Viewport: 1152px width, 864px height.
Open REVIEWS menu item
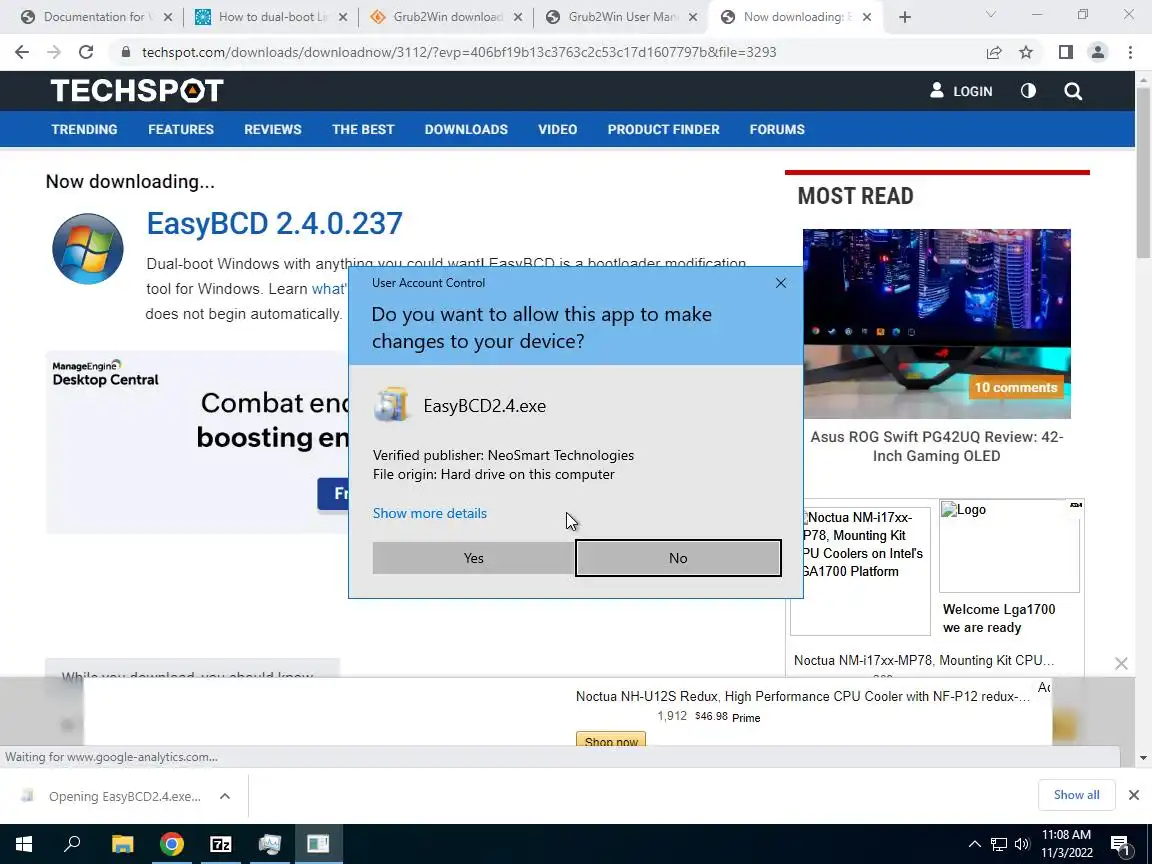[273, 129]
